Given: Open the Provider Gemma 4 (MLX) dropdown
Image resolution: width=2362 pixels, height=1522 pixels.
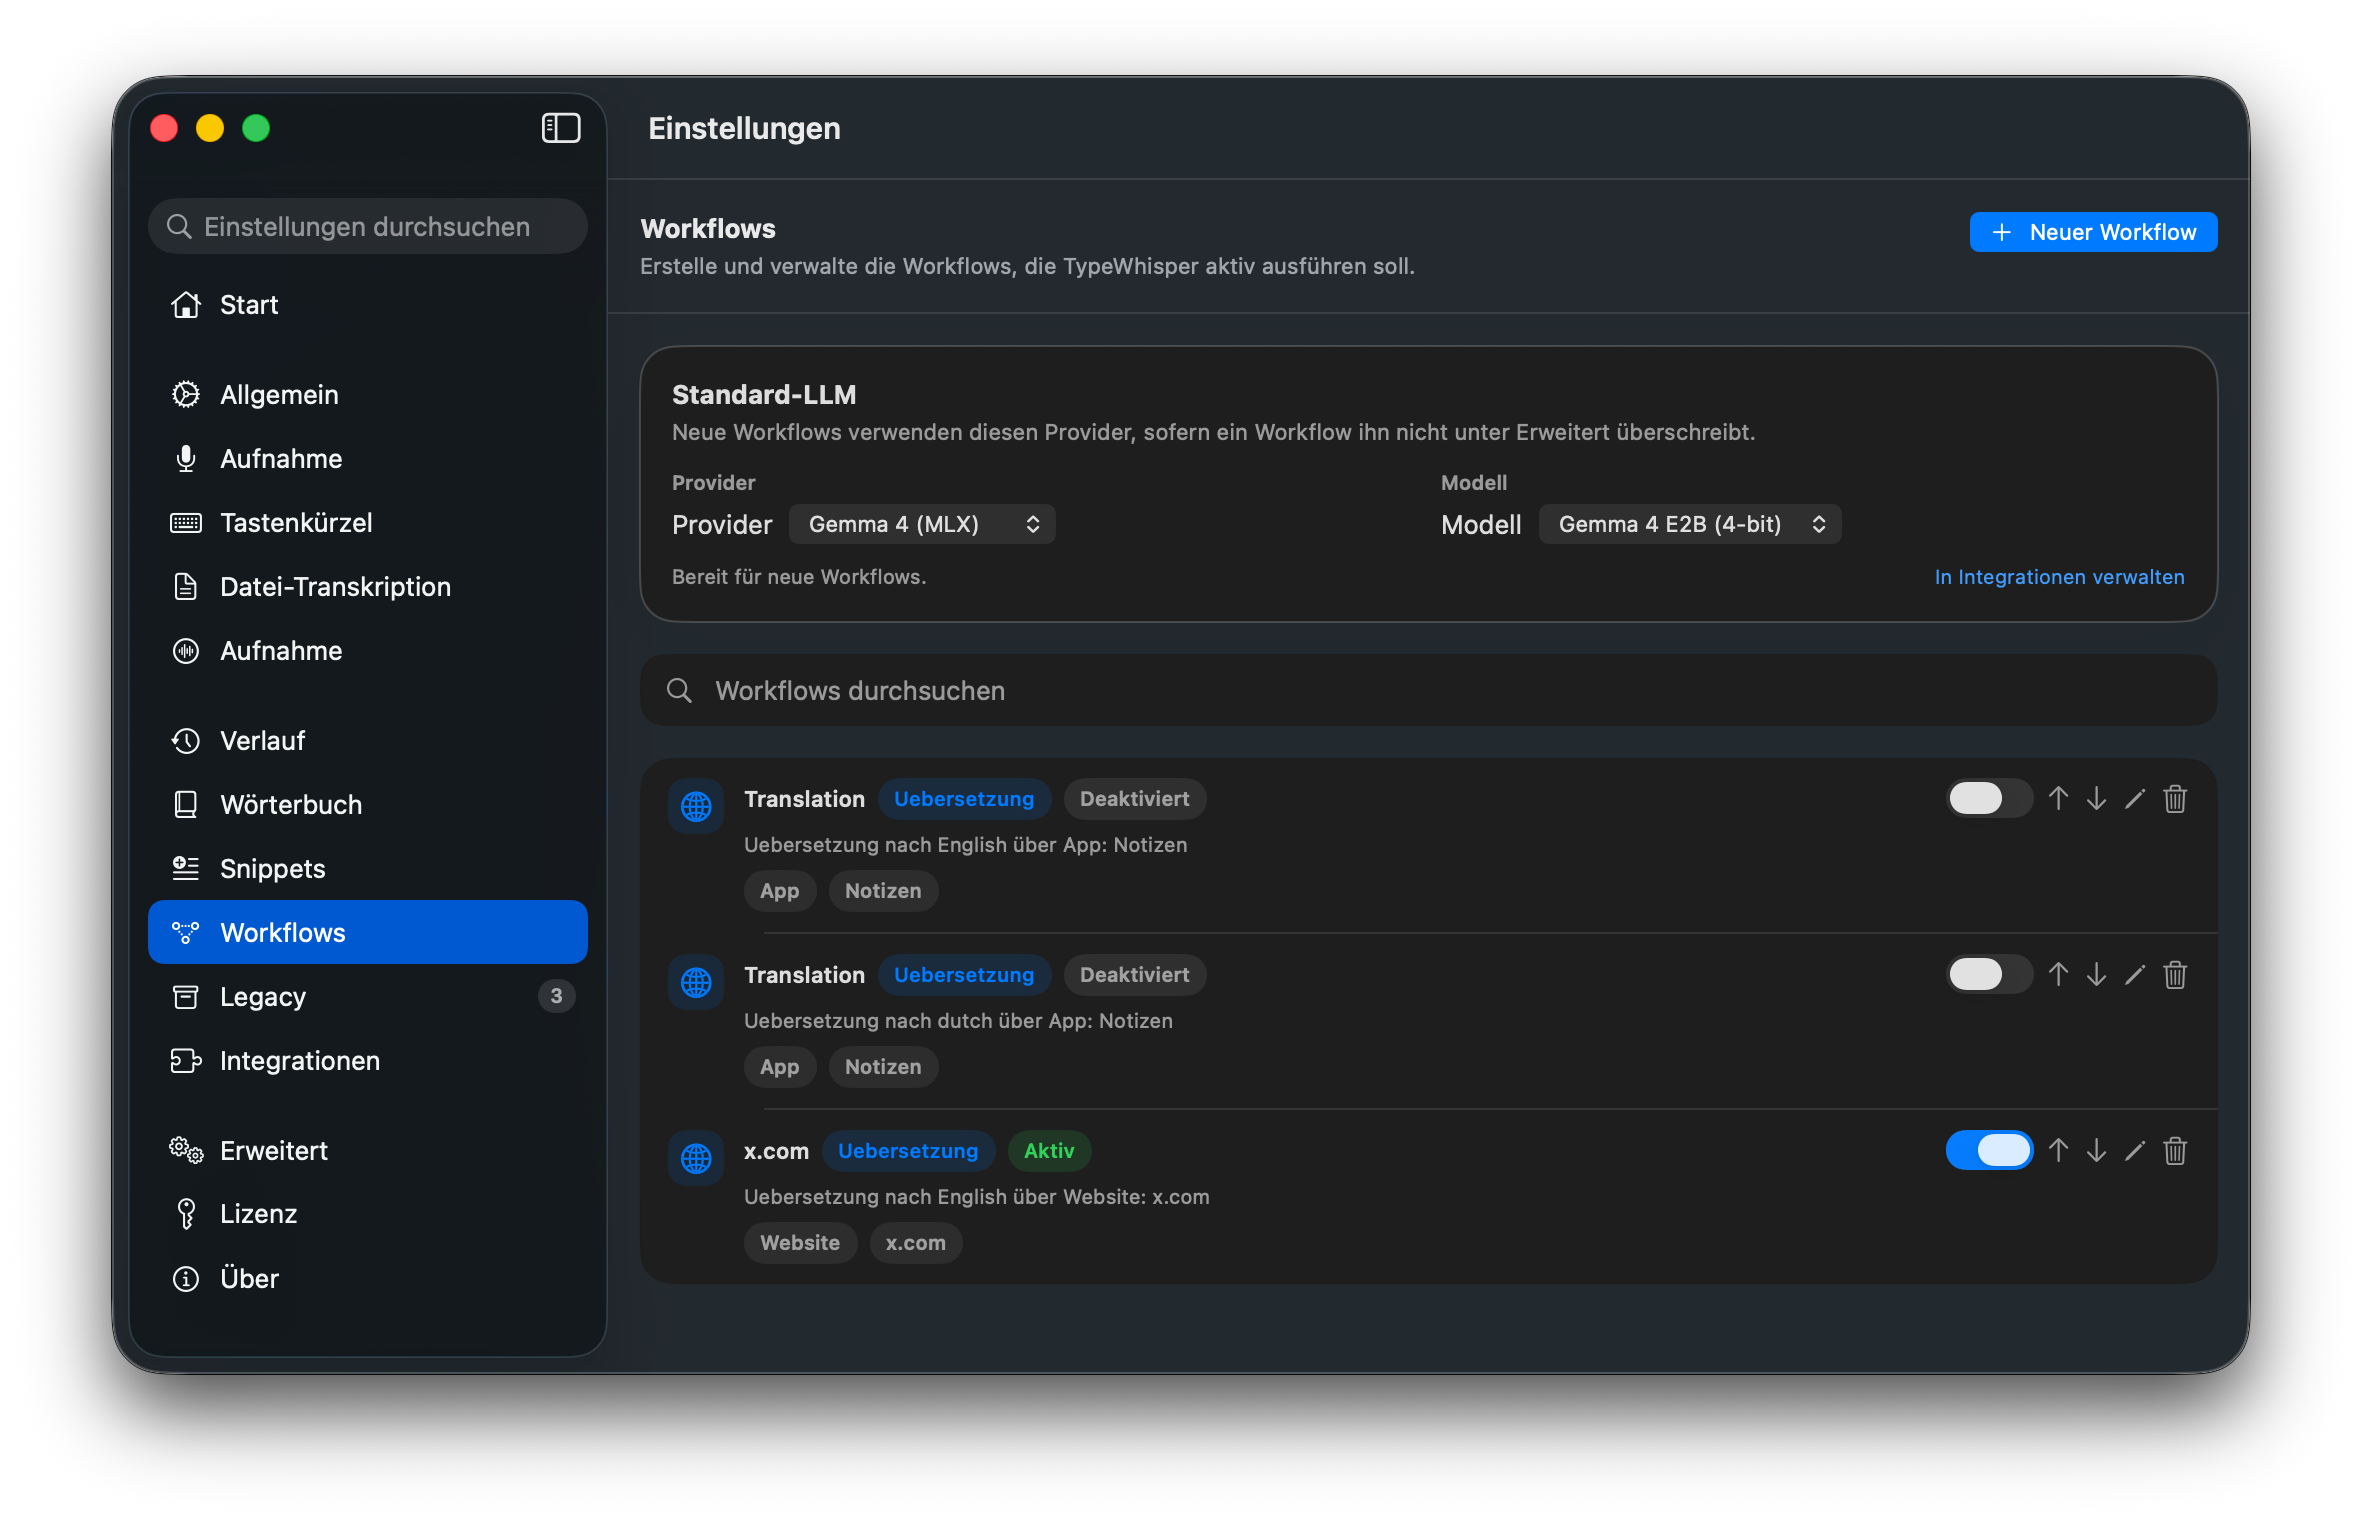Looking at the screenshot, I should pyautogui.click(x=922, y=524).
